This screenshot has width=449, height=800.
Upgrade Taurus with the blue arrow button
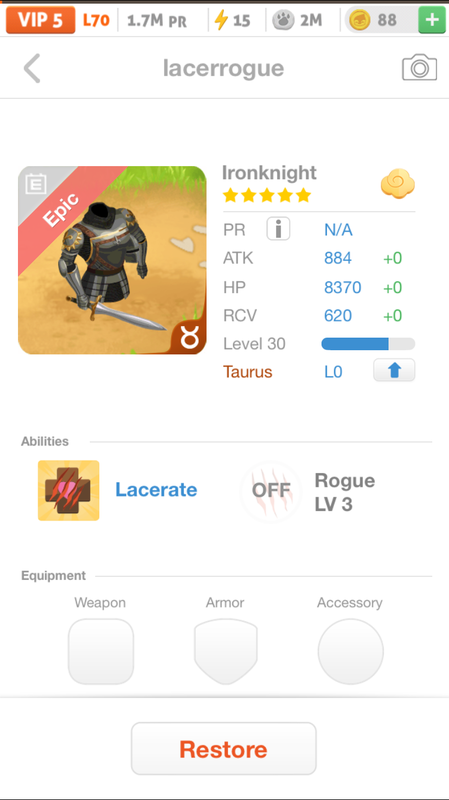[394, 370]
